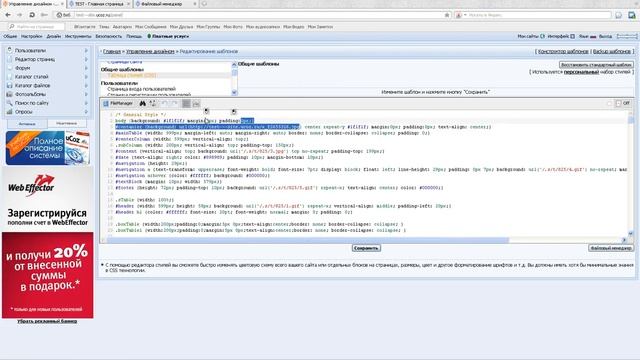Expand the arrow next to Фотоальбомы
This screenshot has height=360, width=640.
coord(86,94)
